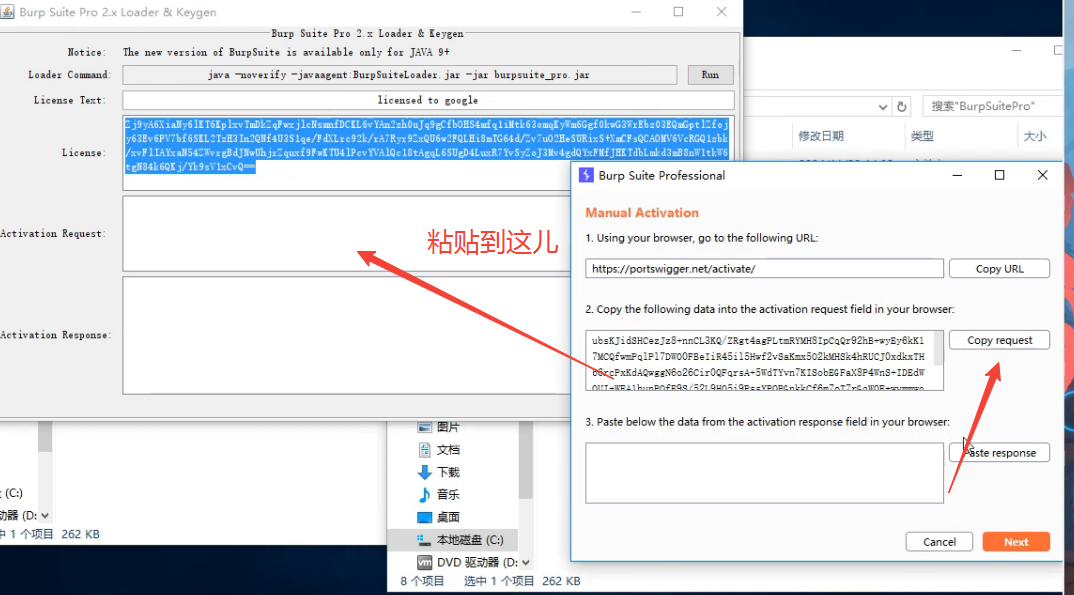Screen dimensions: 1074x595
Task: Click the portswigger.net activate URL field
Action: 764,268
